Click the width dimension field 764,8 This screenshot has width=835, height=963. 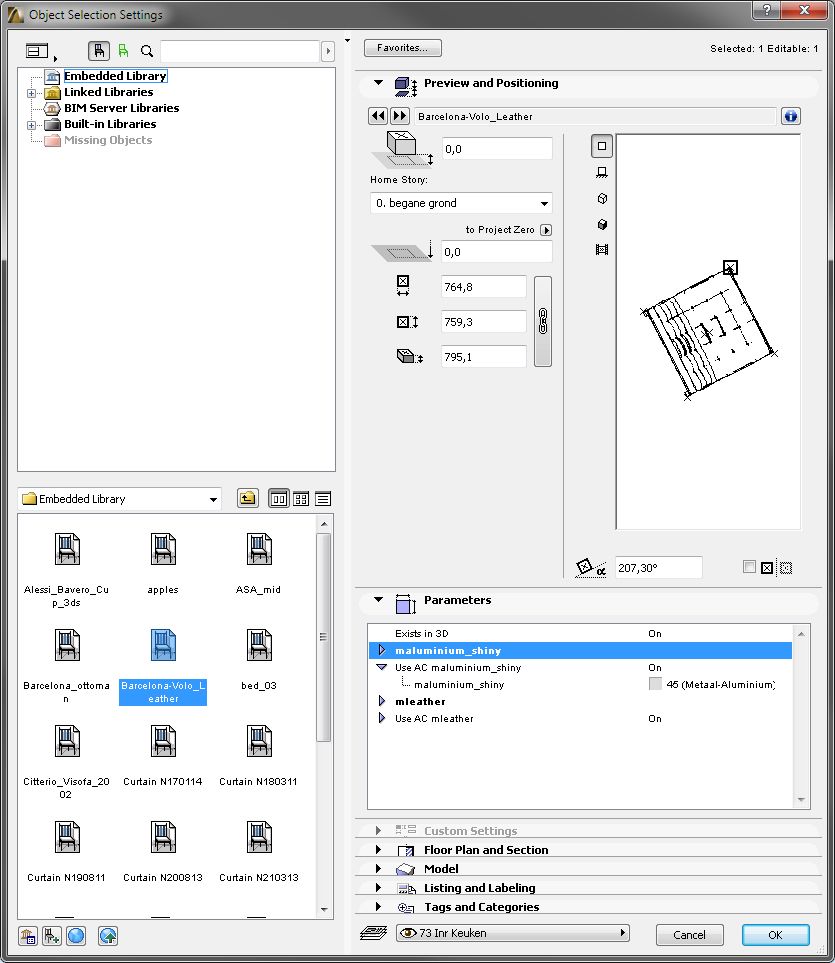(x=484, y=287)
